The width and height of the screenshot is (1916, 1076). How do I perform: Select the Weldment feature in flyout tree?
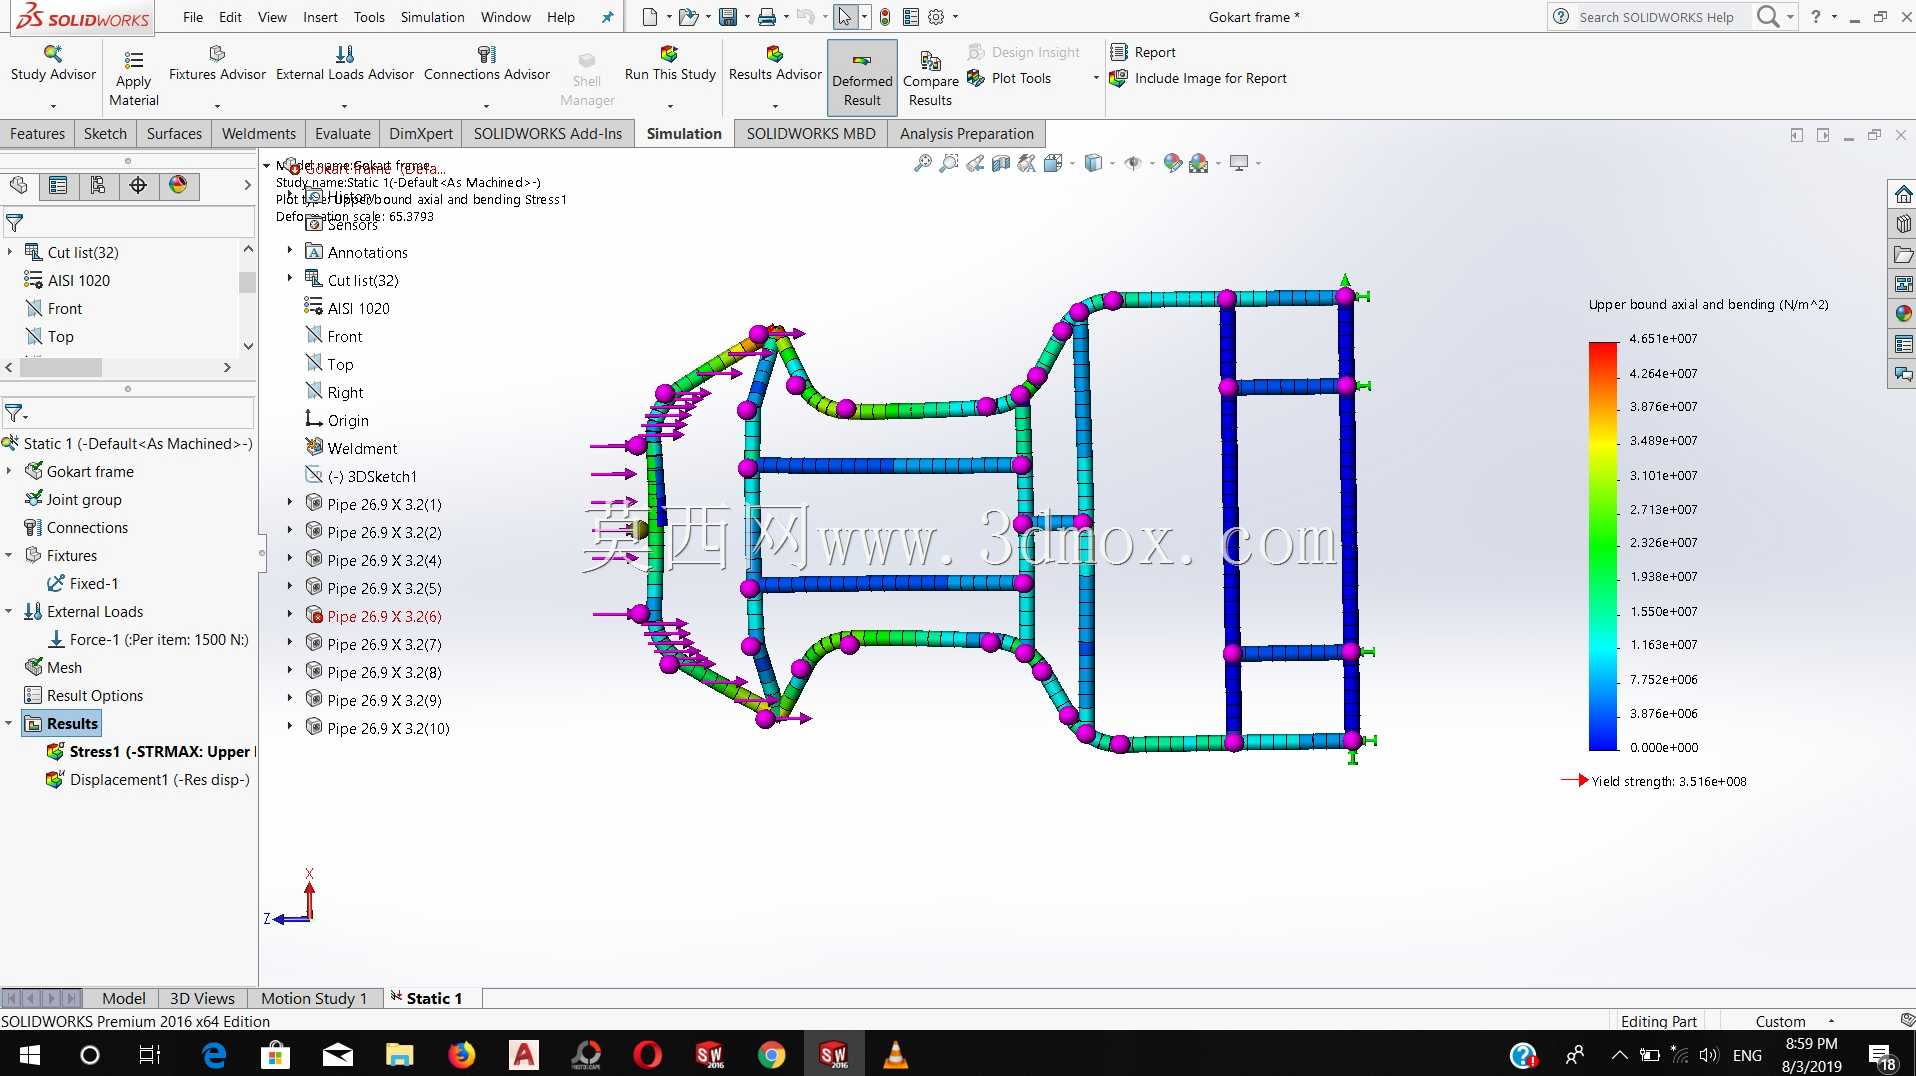click(352, 448)
